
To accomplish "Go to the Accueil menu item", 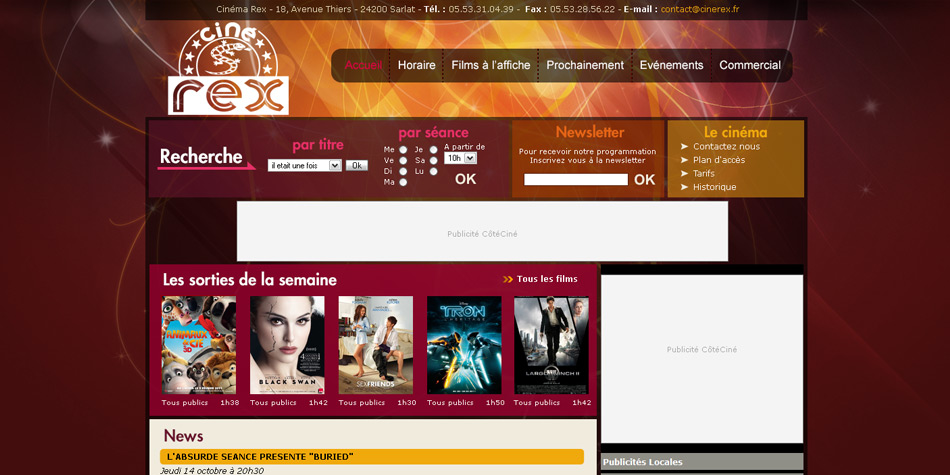I will tap(363, 65).
